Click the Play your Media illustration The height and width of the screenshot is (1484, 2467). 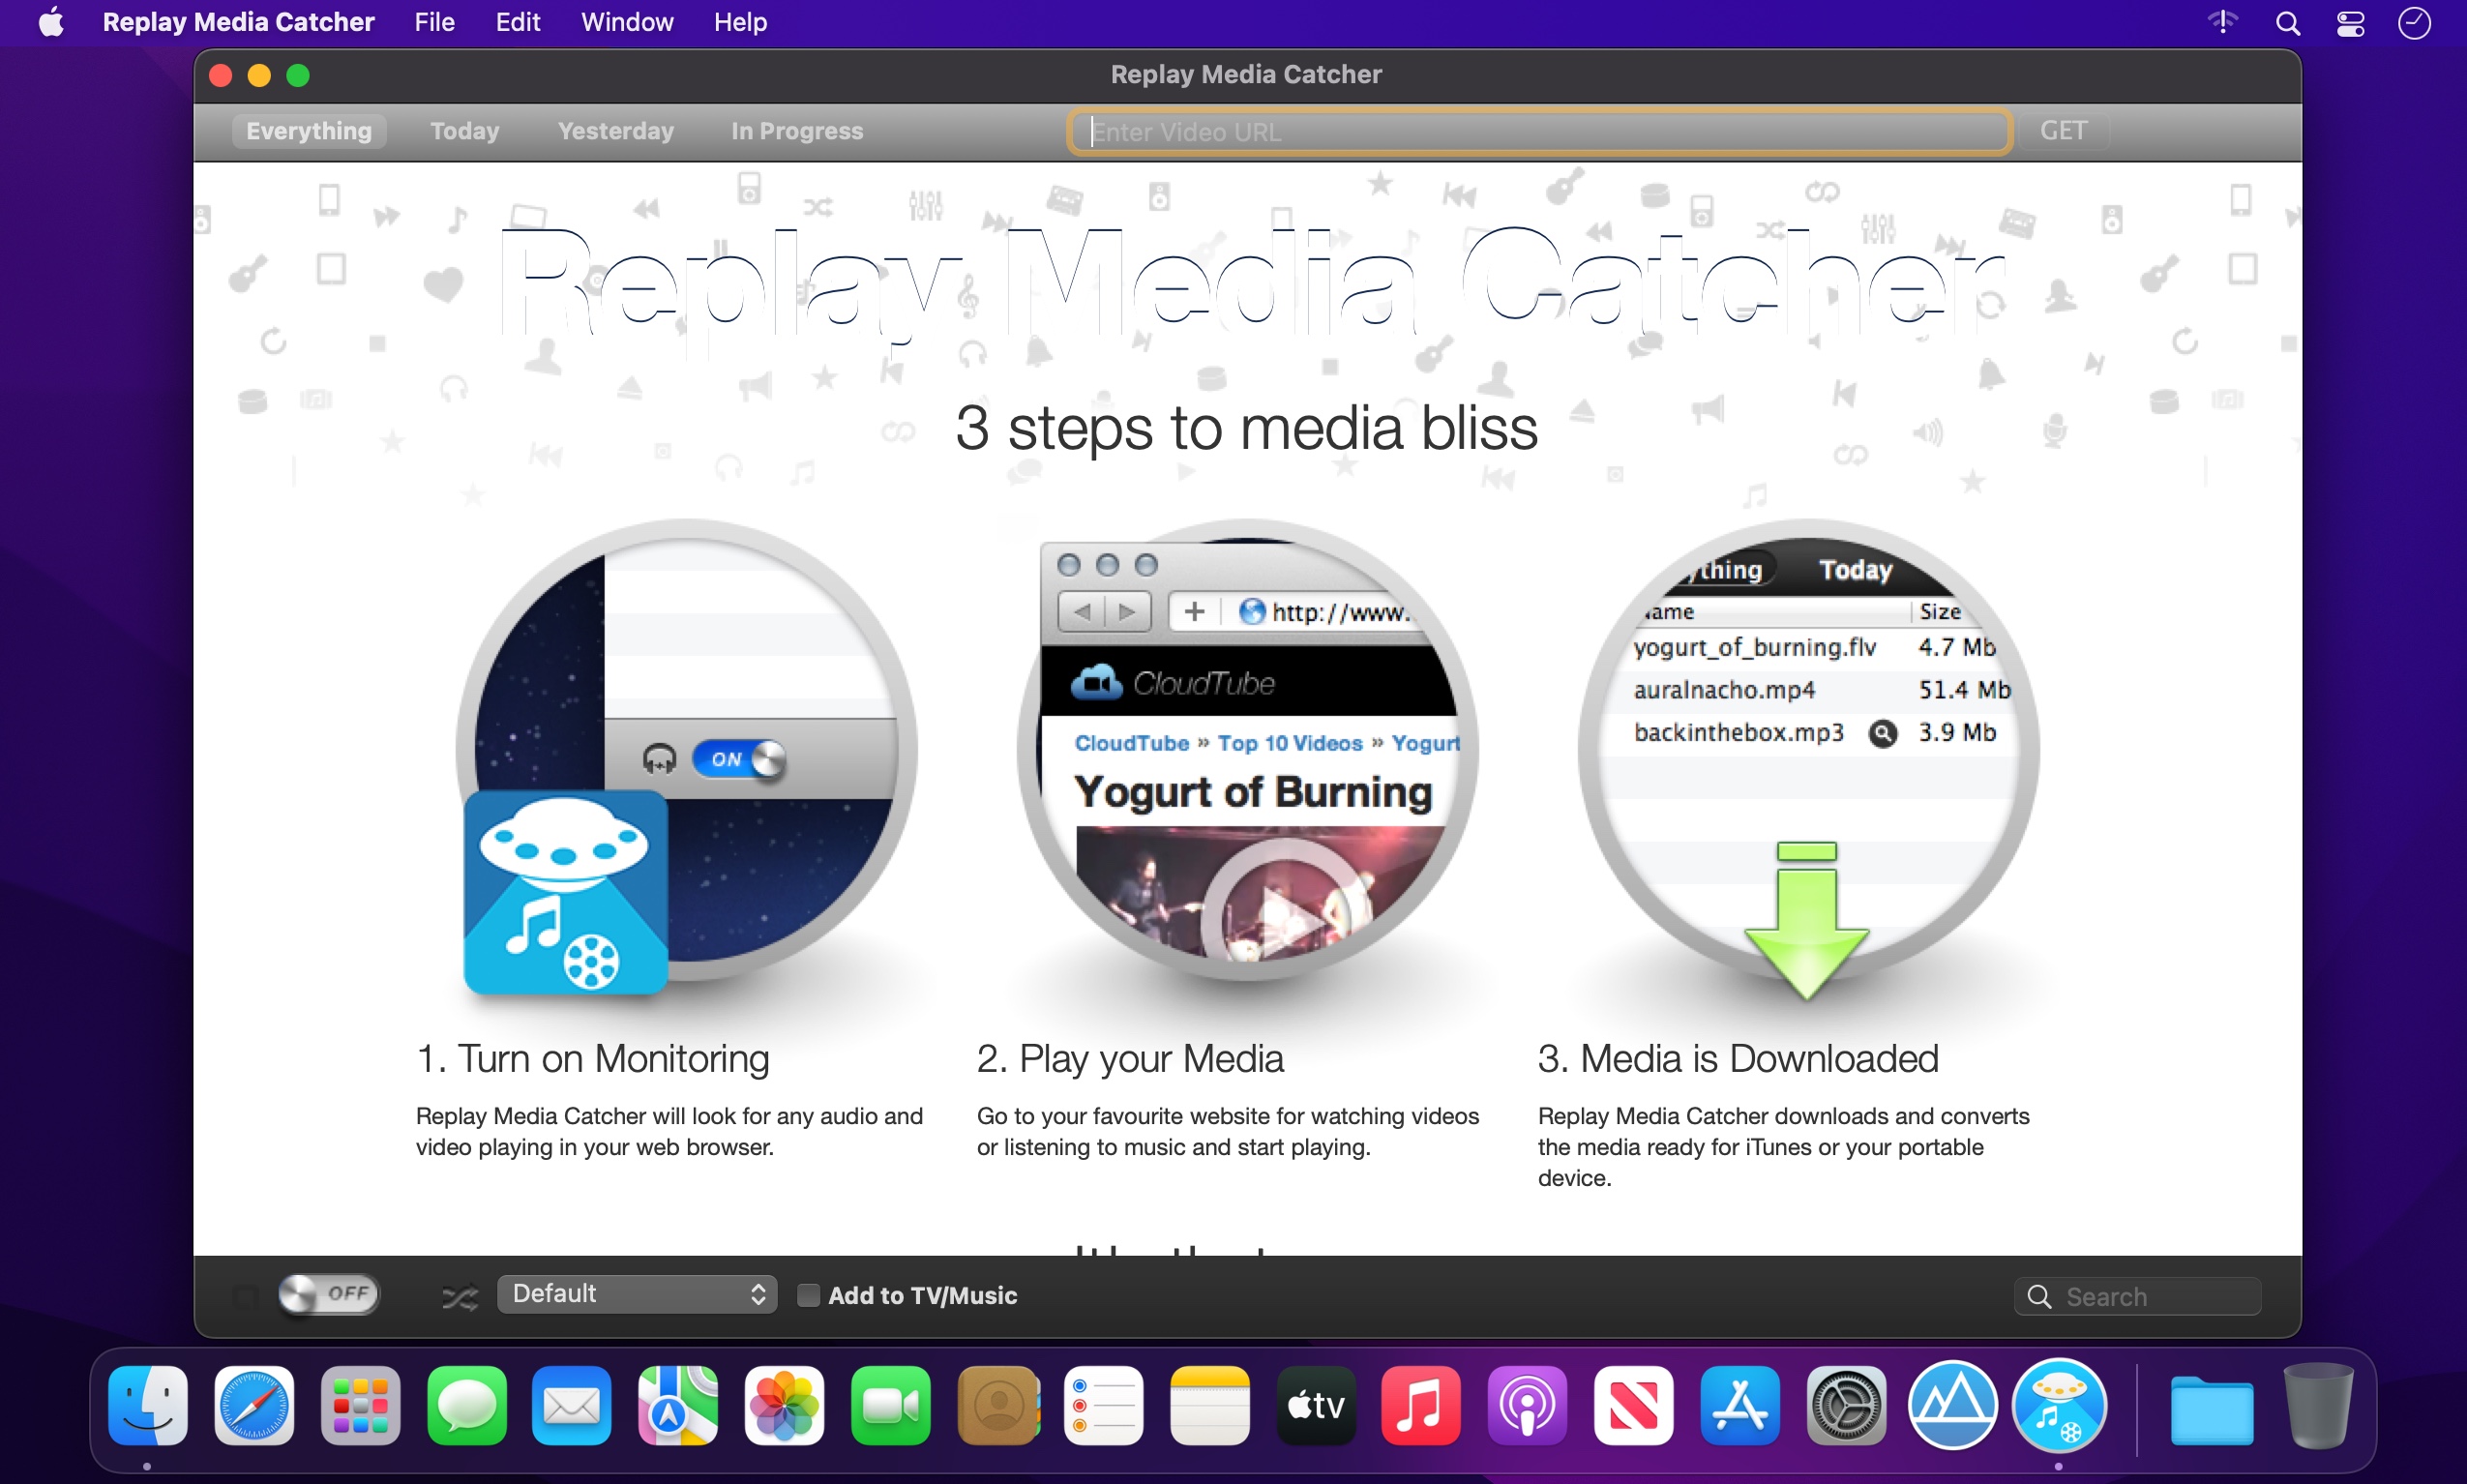point(1247,750)
